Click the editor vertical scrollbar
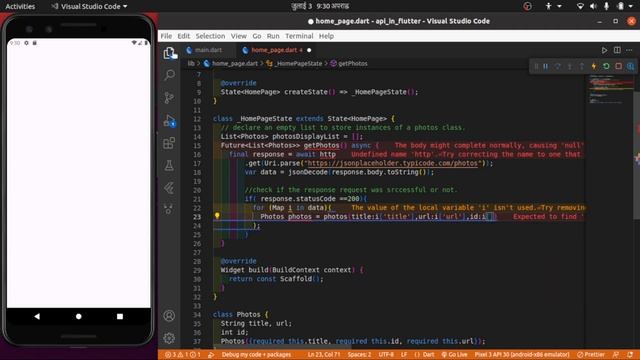640x360 pixels. coord(637,155)
